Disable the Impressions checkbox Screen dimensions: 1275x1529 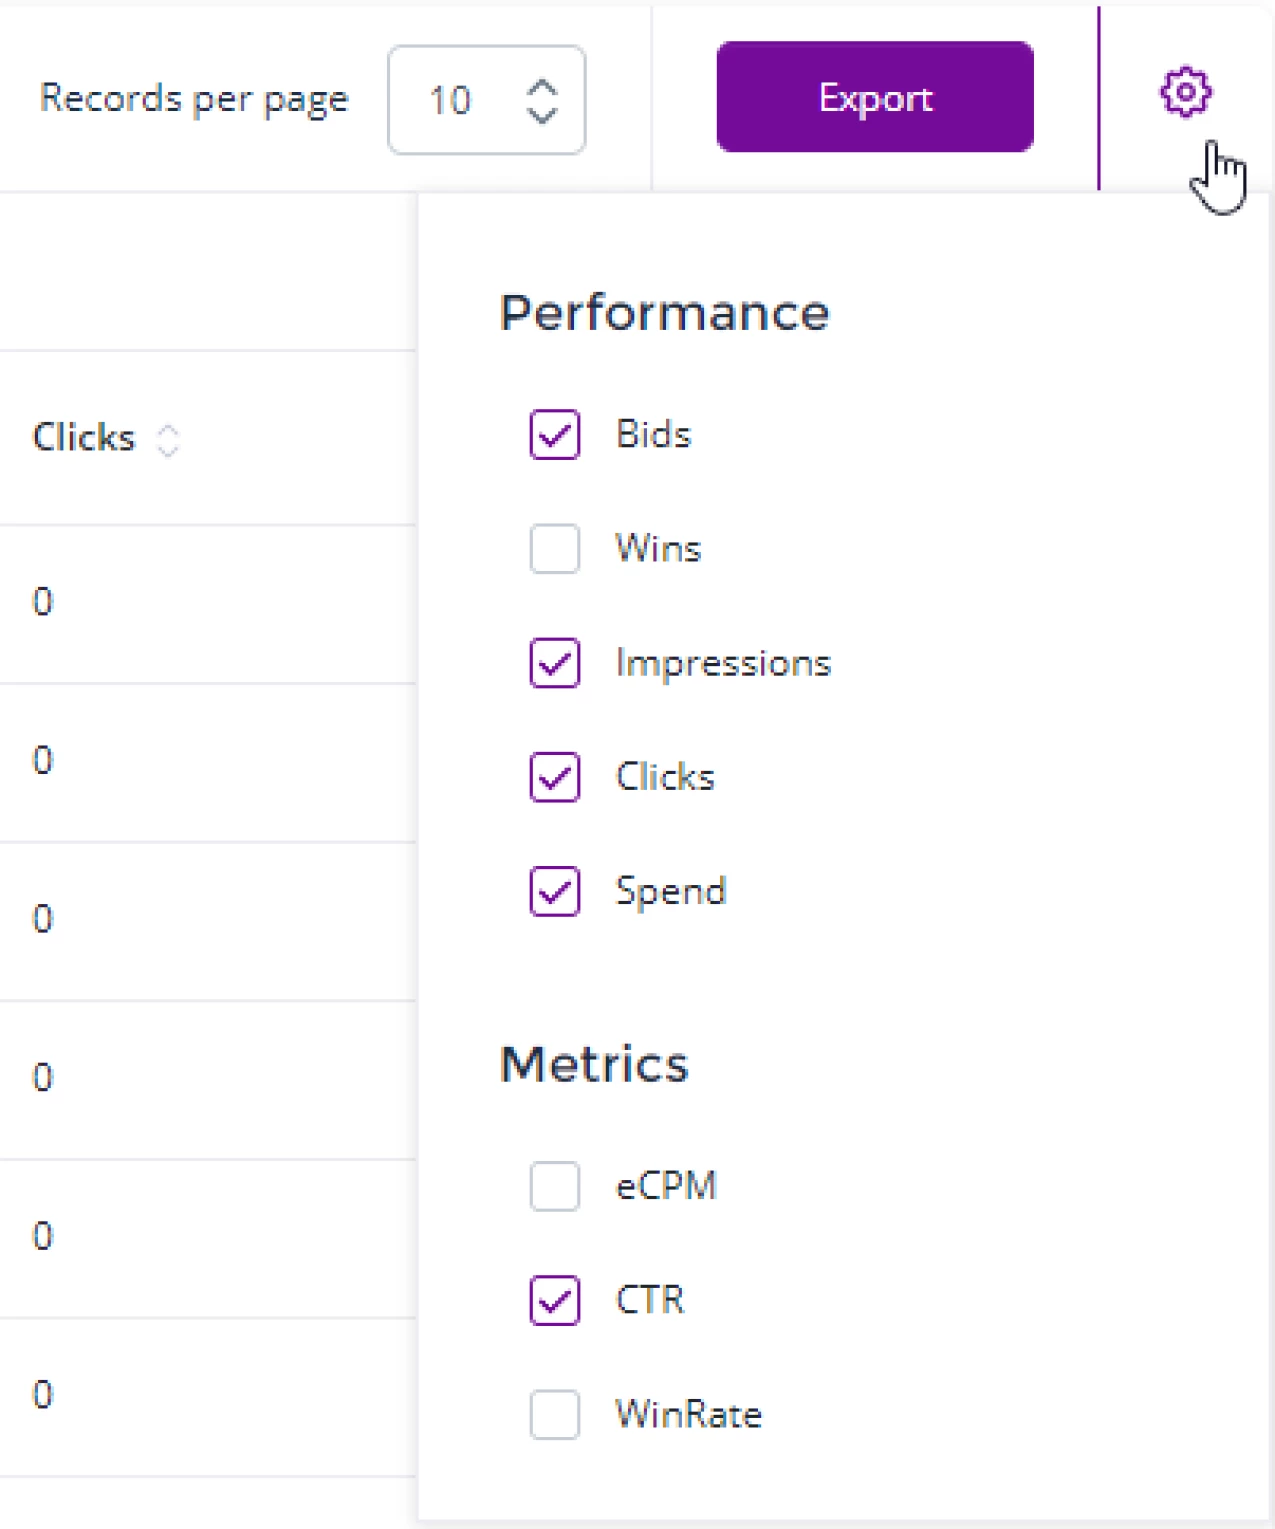tap(554, 663)
